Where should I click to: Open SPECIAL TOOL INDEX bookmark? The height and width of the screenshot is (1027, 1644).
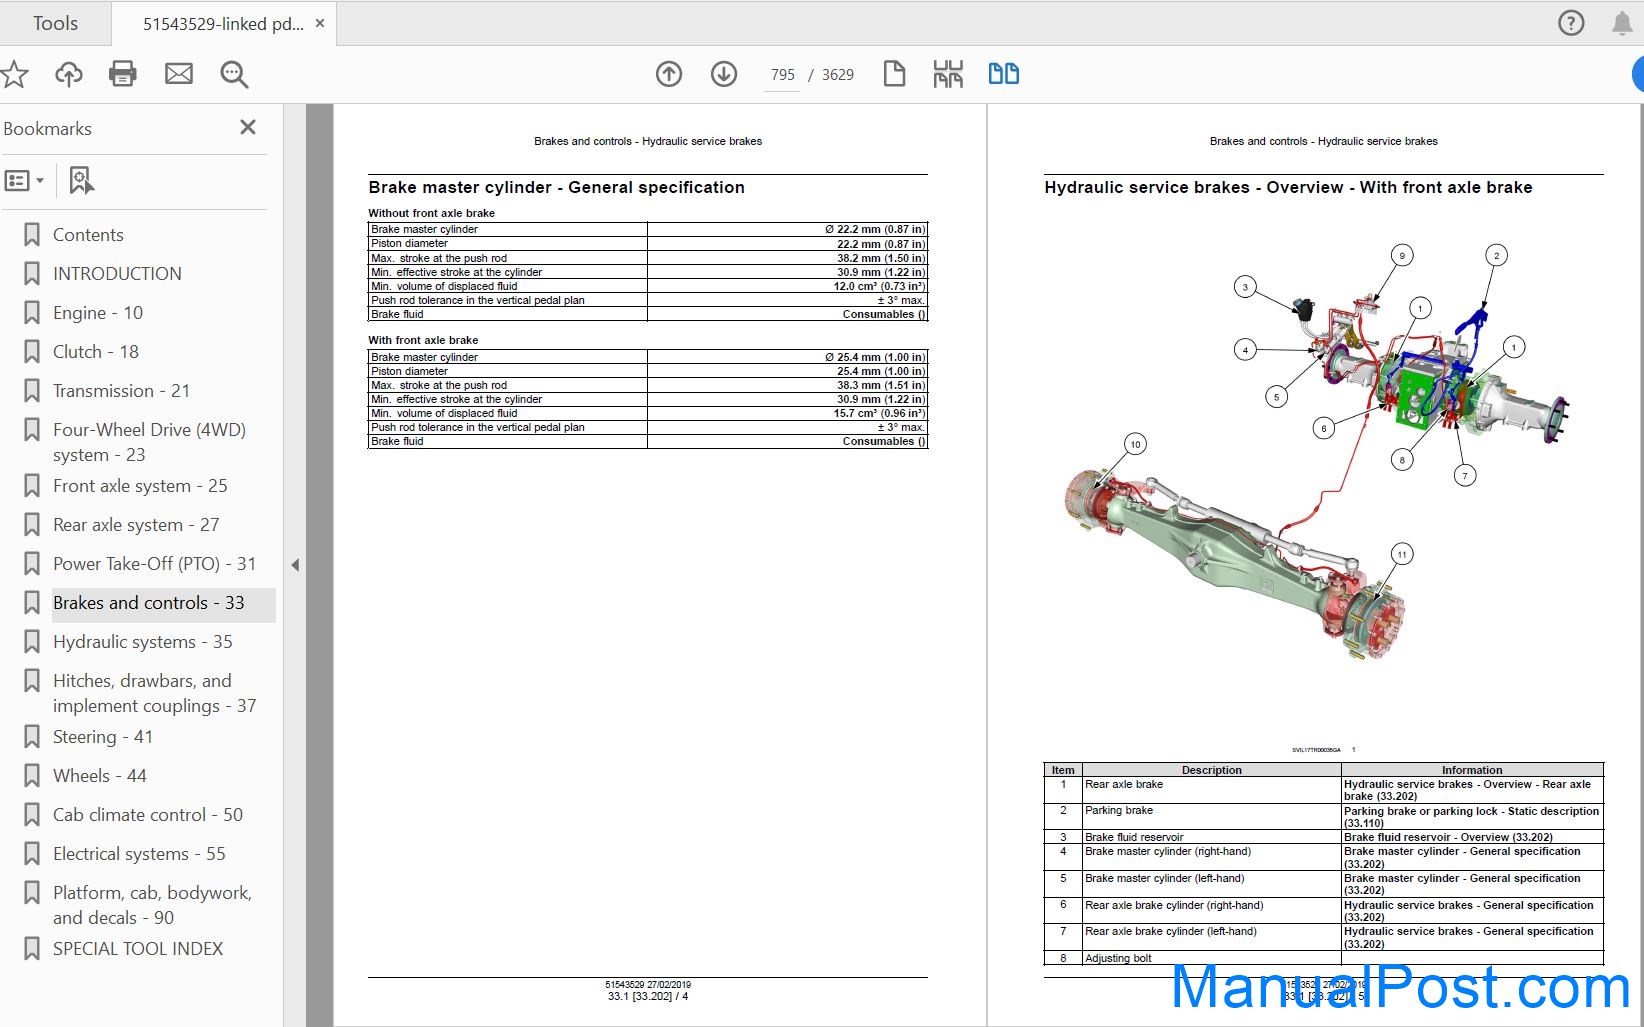138,949
